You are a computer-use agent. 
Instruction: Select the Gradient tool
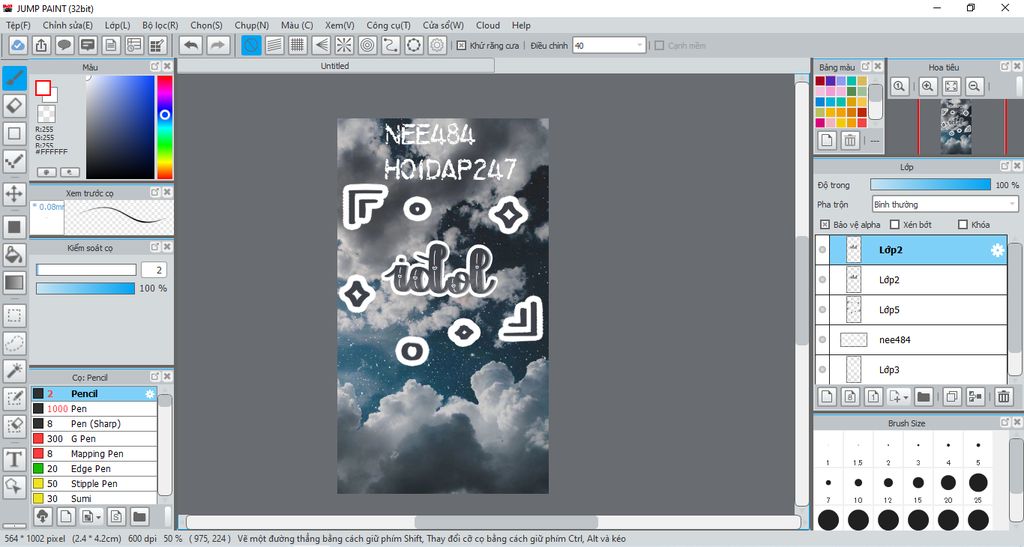click(14, 283)
